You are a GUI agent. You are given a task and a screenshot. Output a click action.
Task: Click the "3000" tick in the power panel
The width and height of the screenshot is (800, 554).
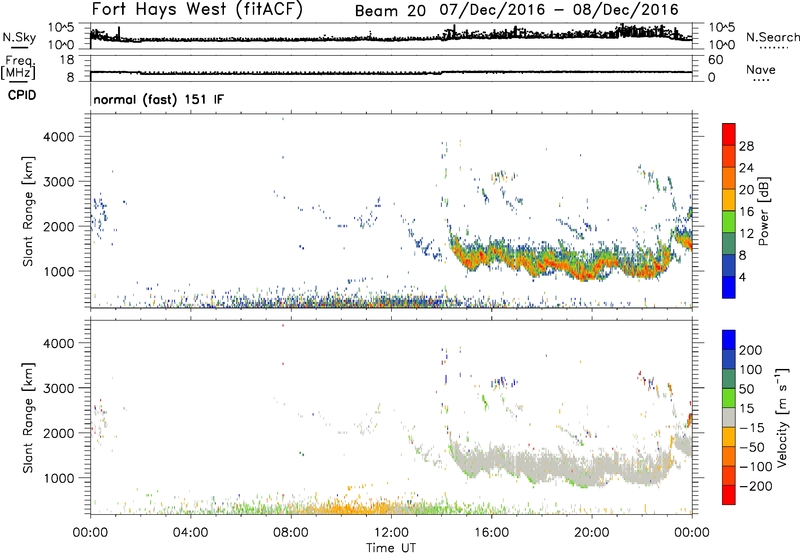59,182
